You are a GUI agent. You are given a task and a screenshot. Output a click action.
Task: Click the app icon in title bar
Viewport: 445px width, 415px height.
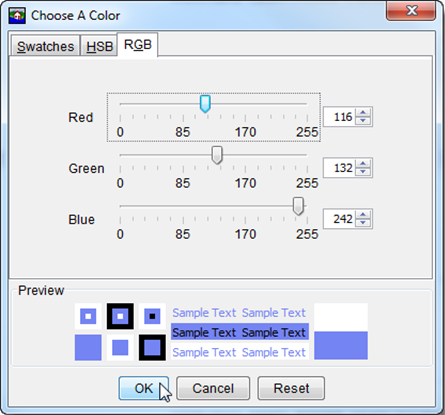(17, 16)
